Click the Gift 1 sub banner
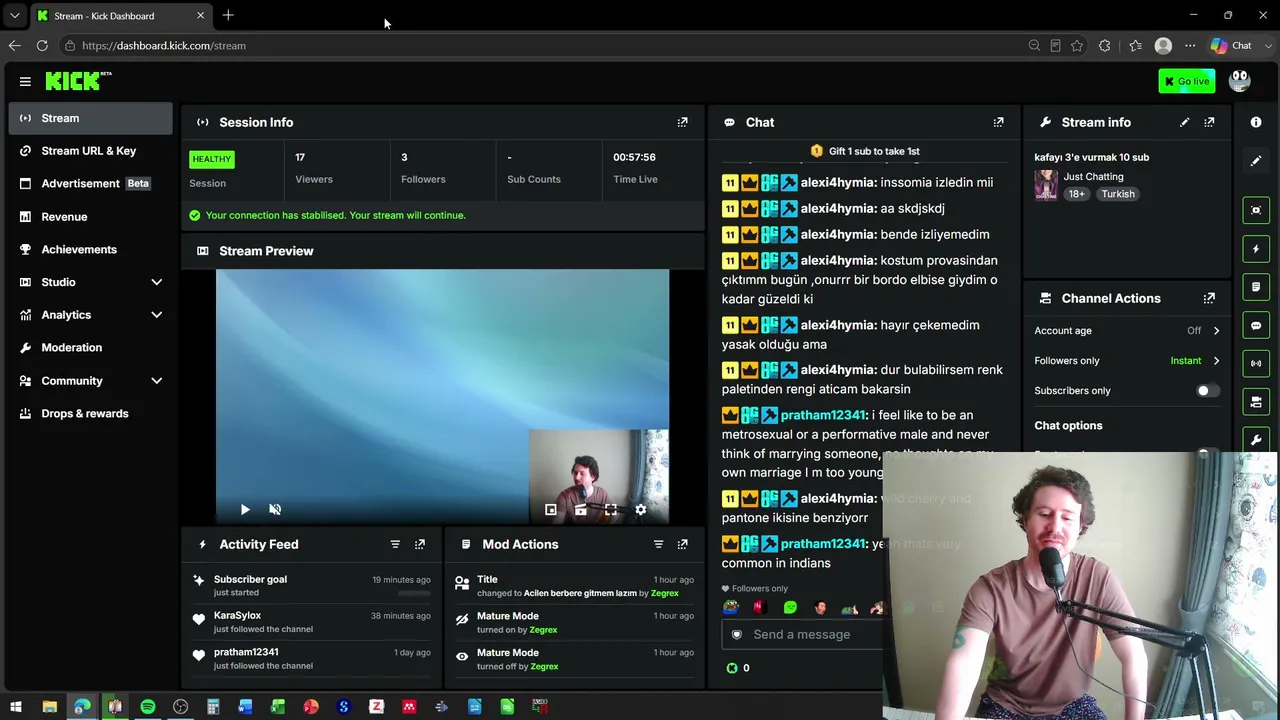This screenshot has width=1280, height=720. point(865,151)
